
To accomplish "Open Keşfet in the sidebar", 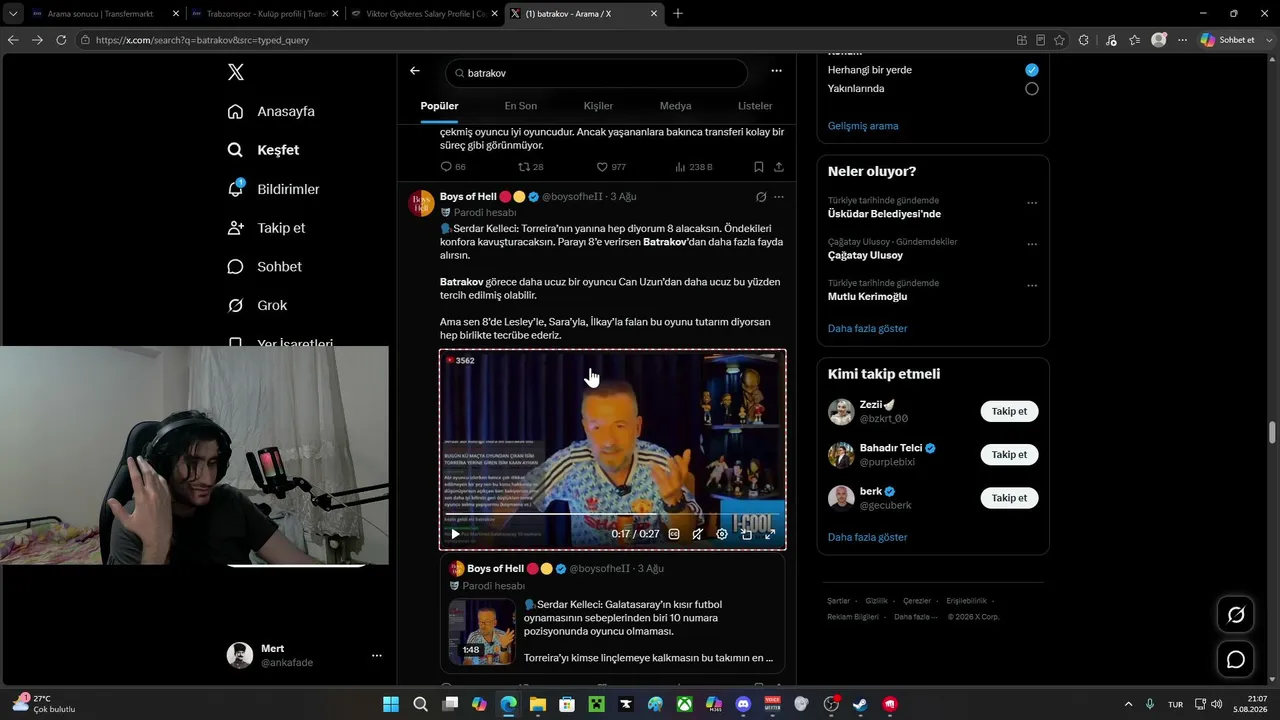I will [264, 150].
